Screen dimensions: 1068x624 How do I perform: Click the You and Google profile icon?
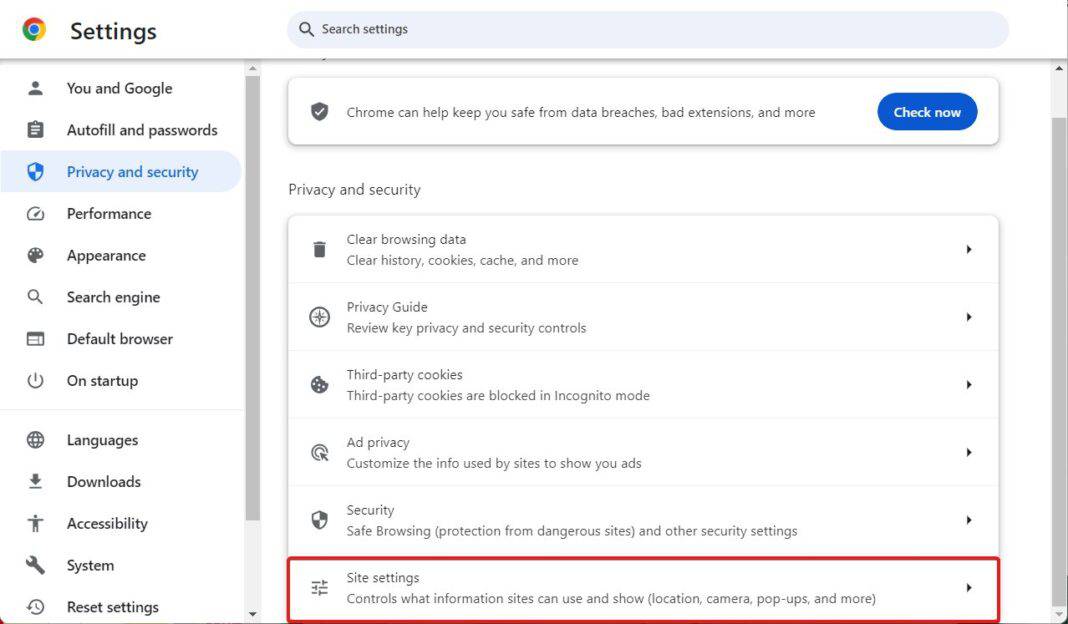(36, 88)
